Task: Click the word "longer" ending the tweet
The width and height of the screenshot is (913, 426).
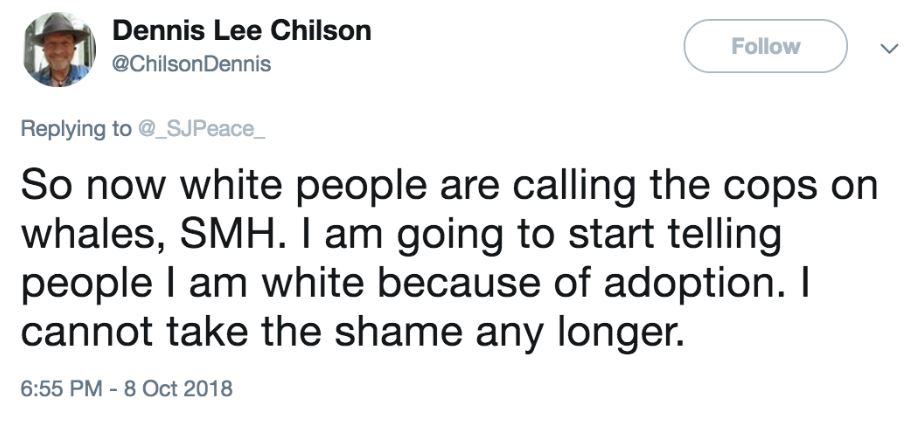Action: pos(616,331)
